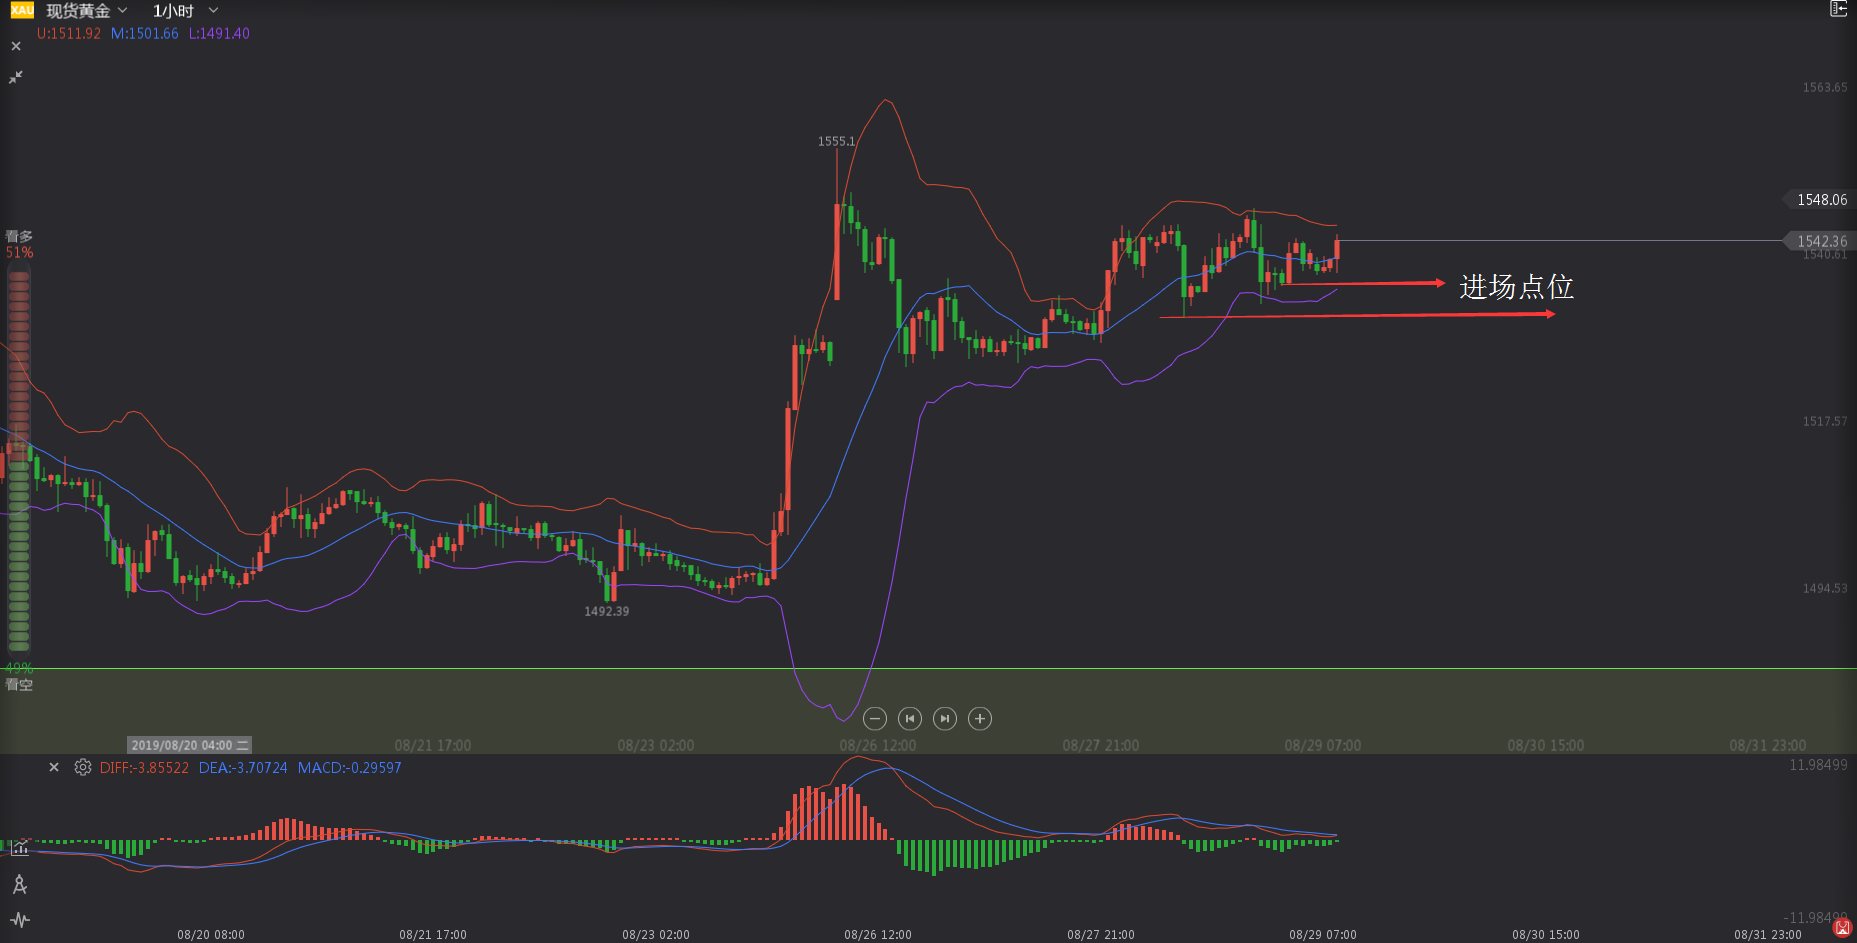Click the 08/20 08:00 bottom axis label
Viewport: 1857px width, 943px height.
pyautogui.click(x=211, y=935)
